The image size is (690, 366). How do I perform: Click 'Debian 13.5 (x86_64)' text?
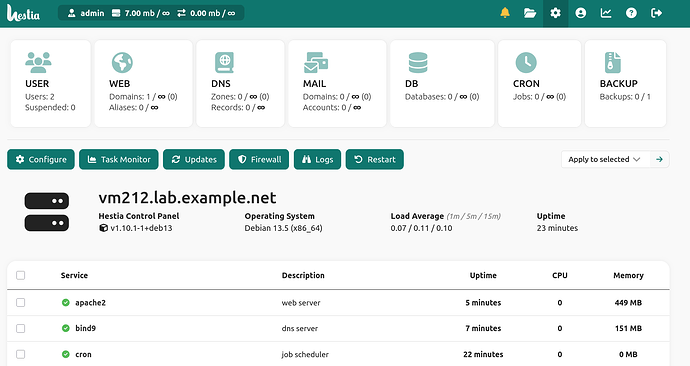pos(283,228)
